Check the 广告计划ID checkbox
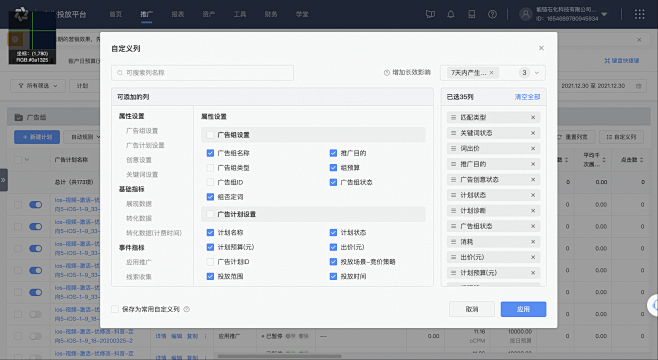This screenshot has height=360, width=658. tap(210, 262)
